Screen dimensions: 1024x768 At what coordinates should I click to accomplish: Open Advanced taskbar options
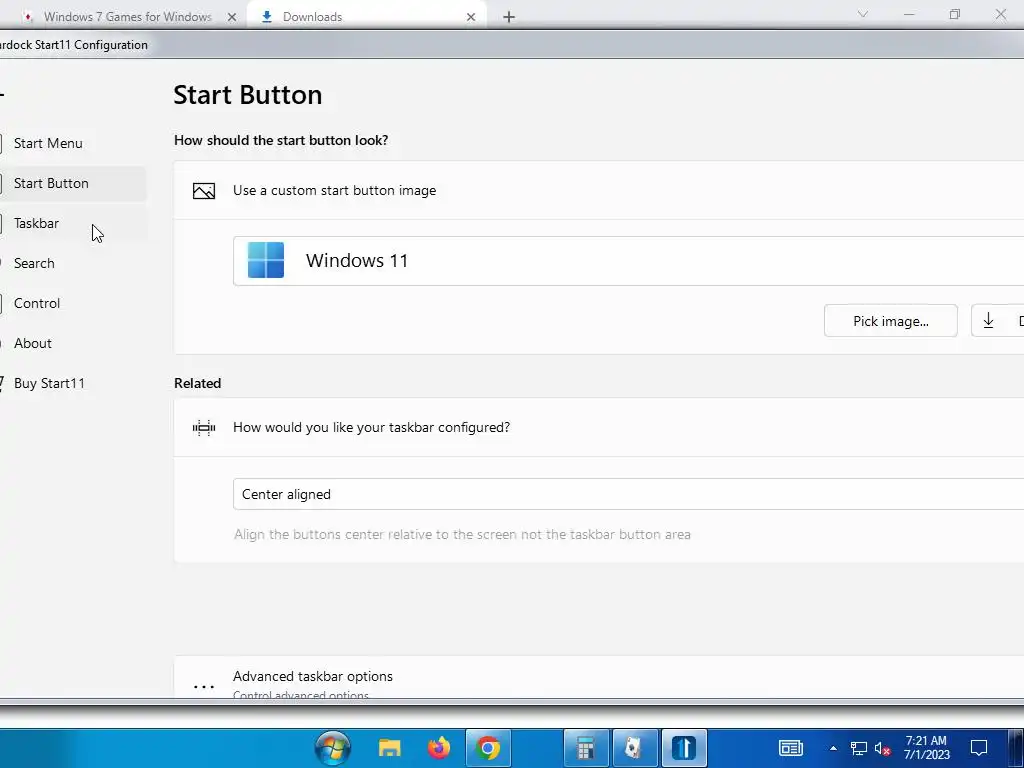pos(598,677)
